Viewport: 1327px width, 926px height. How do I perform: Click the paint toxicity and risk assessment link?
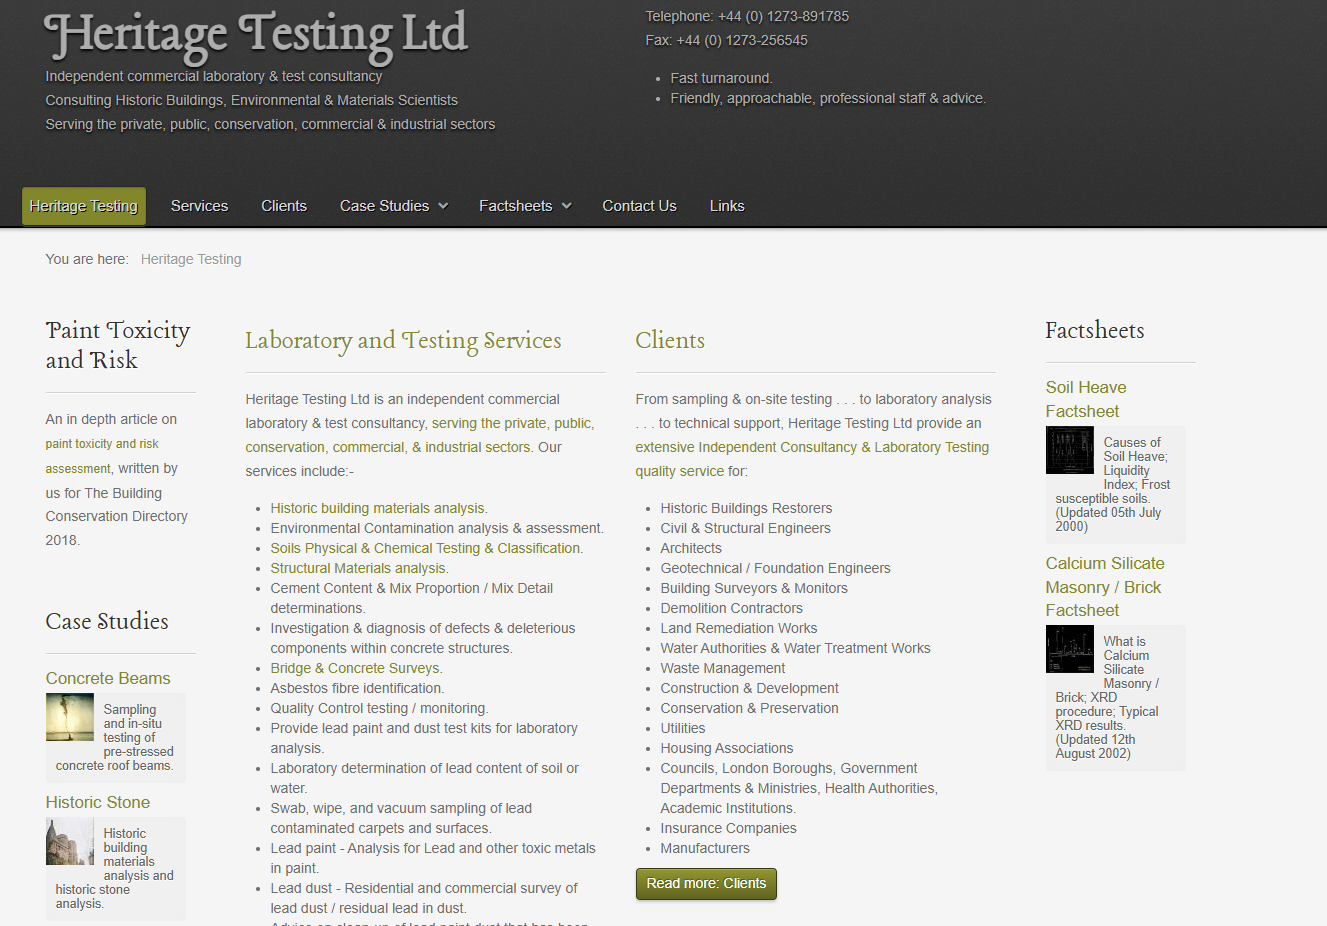click(102, 444)
